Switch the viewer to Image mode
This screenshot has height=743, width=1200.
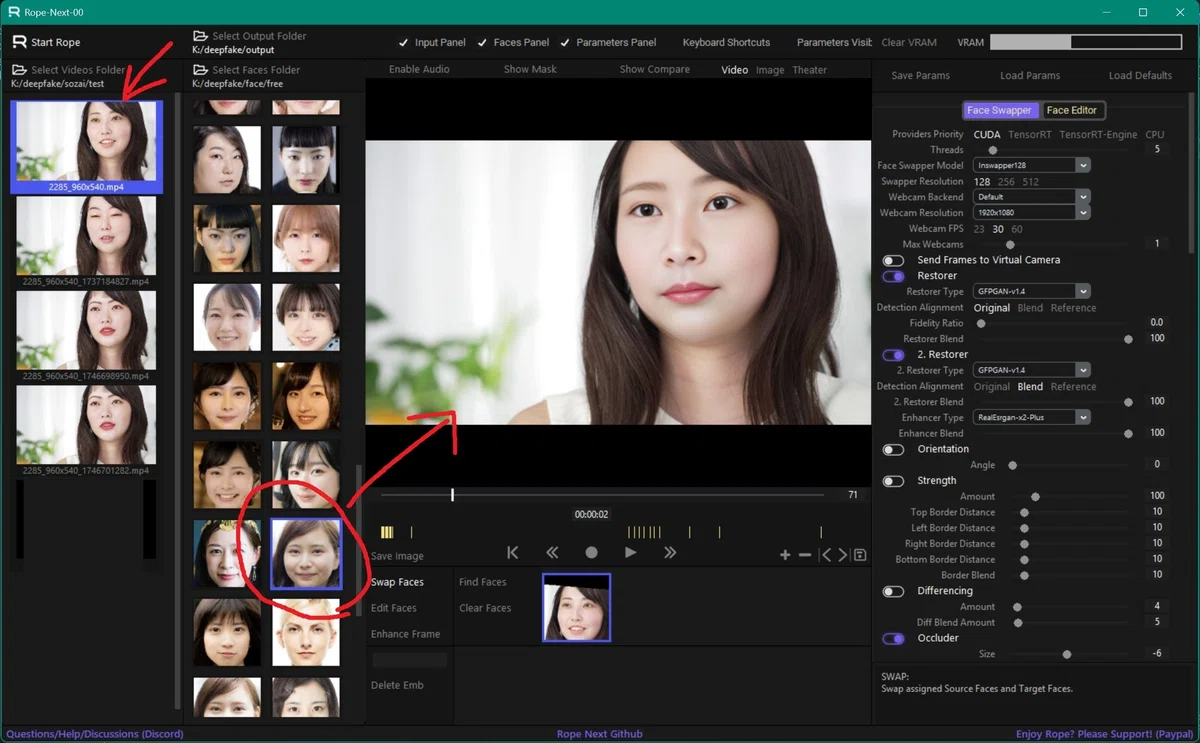(x=770, y=70)
